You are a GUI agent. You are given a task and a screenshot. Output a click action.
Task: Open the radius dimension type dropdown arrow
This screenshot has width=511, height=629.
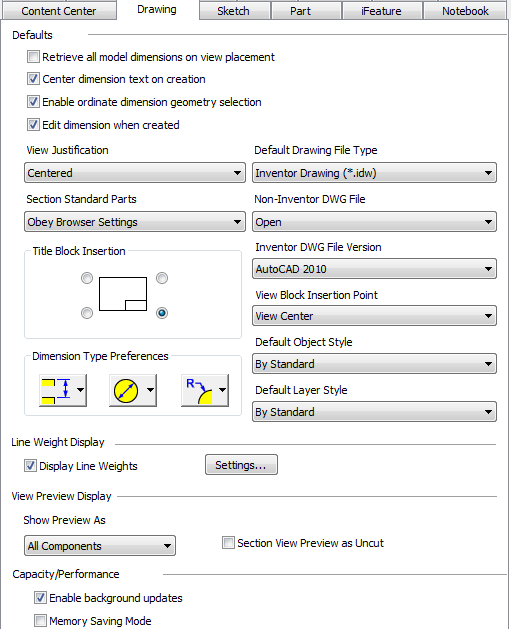[222, 390]
